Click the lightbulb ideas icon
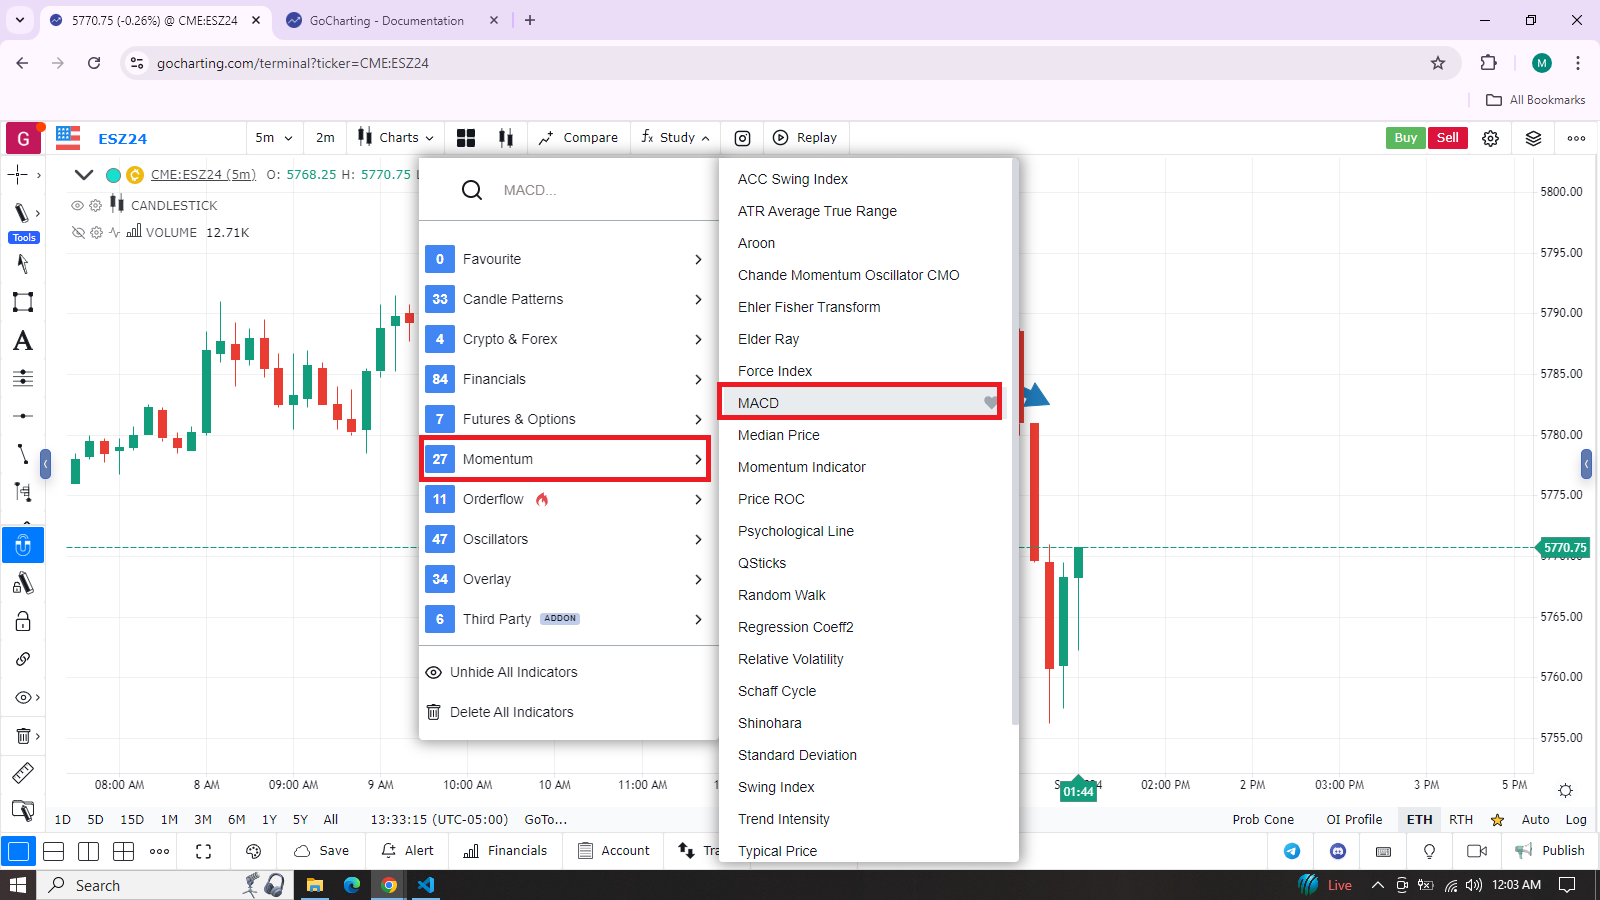The height and width of the screenshot is (900, 1600). [1429, 851]
